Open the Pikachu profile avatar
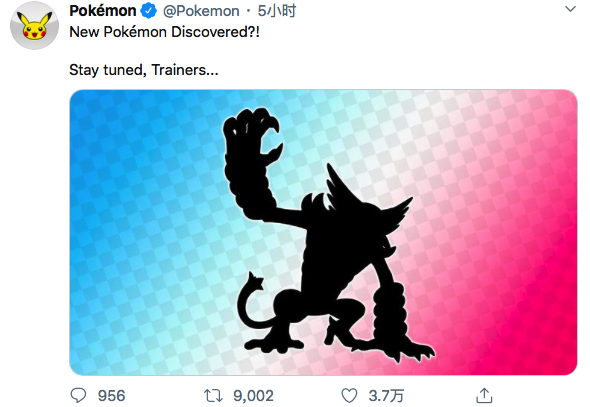This screenshot has width=590, height=407. (x=34, y=26)
